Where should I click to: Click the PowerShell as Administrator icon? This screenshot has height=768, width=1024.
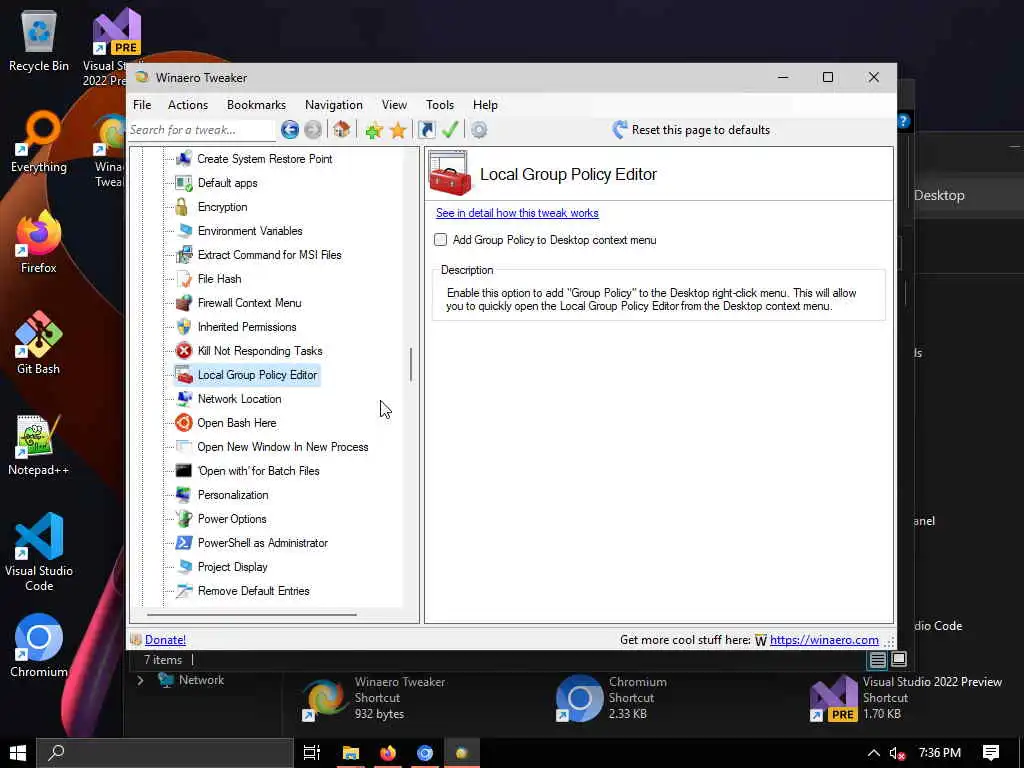coord(184,543)
